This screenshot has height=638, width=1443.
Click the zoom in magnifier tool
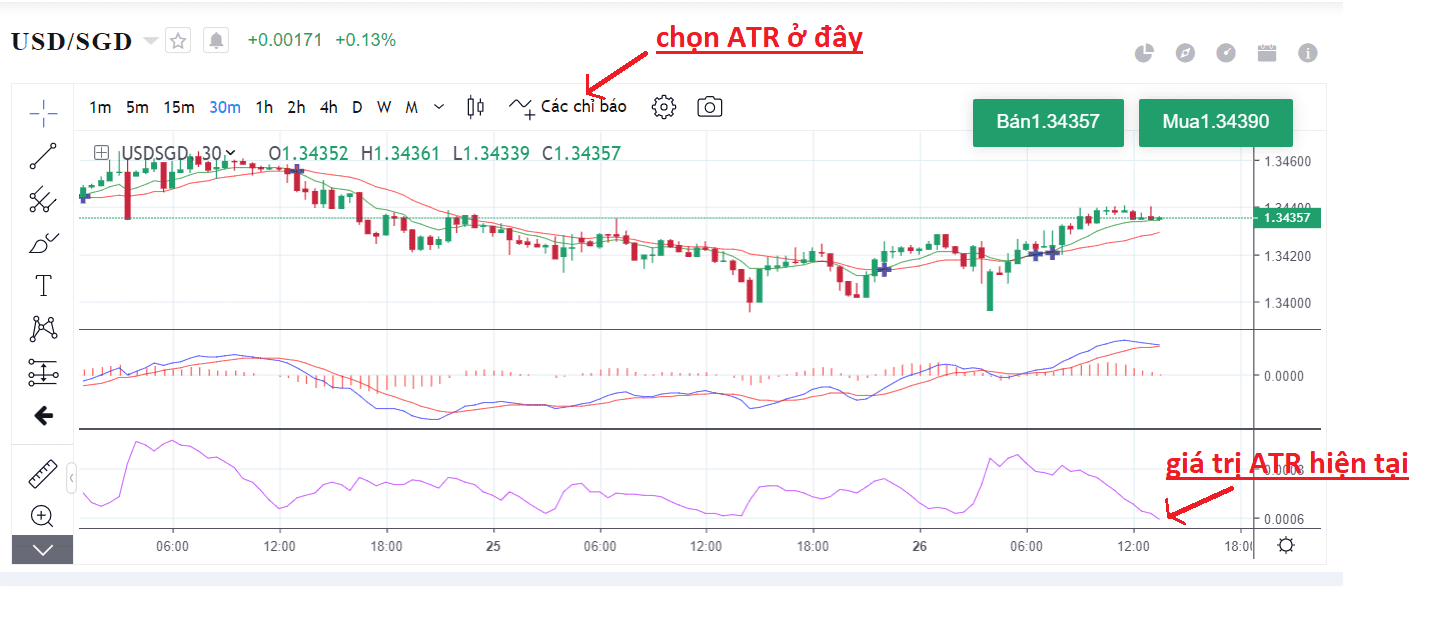click(42, 516)
